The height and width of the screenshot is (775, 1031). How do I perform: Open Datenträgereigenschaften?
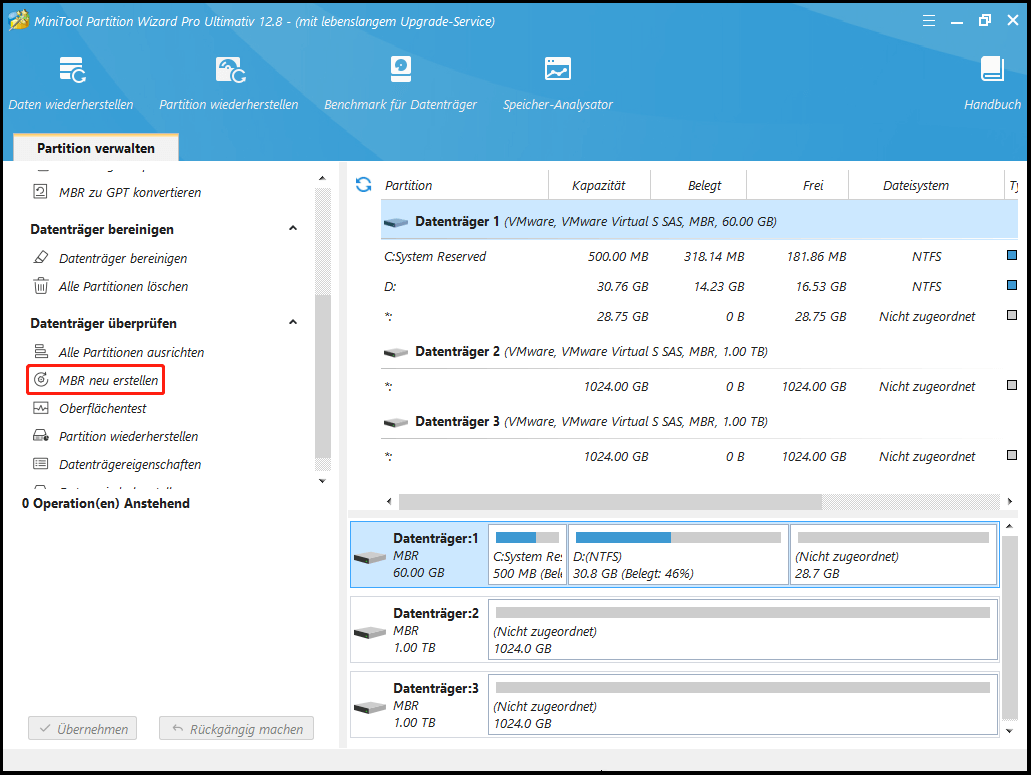point(130,465)
